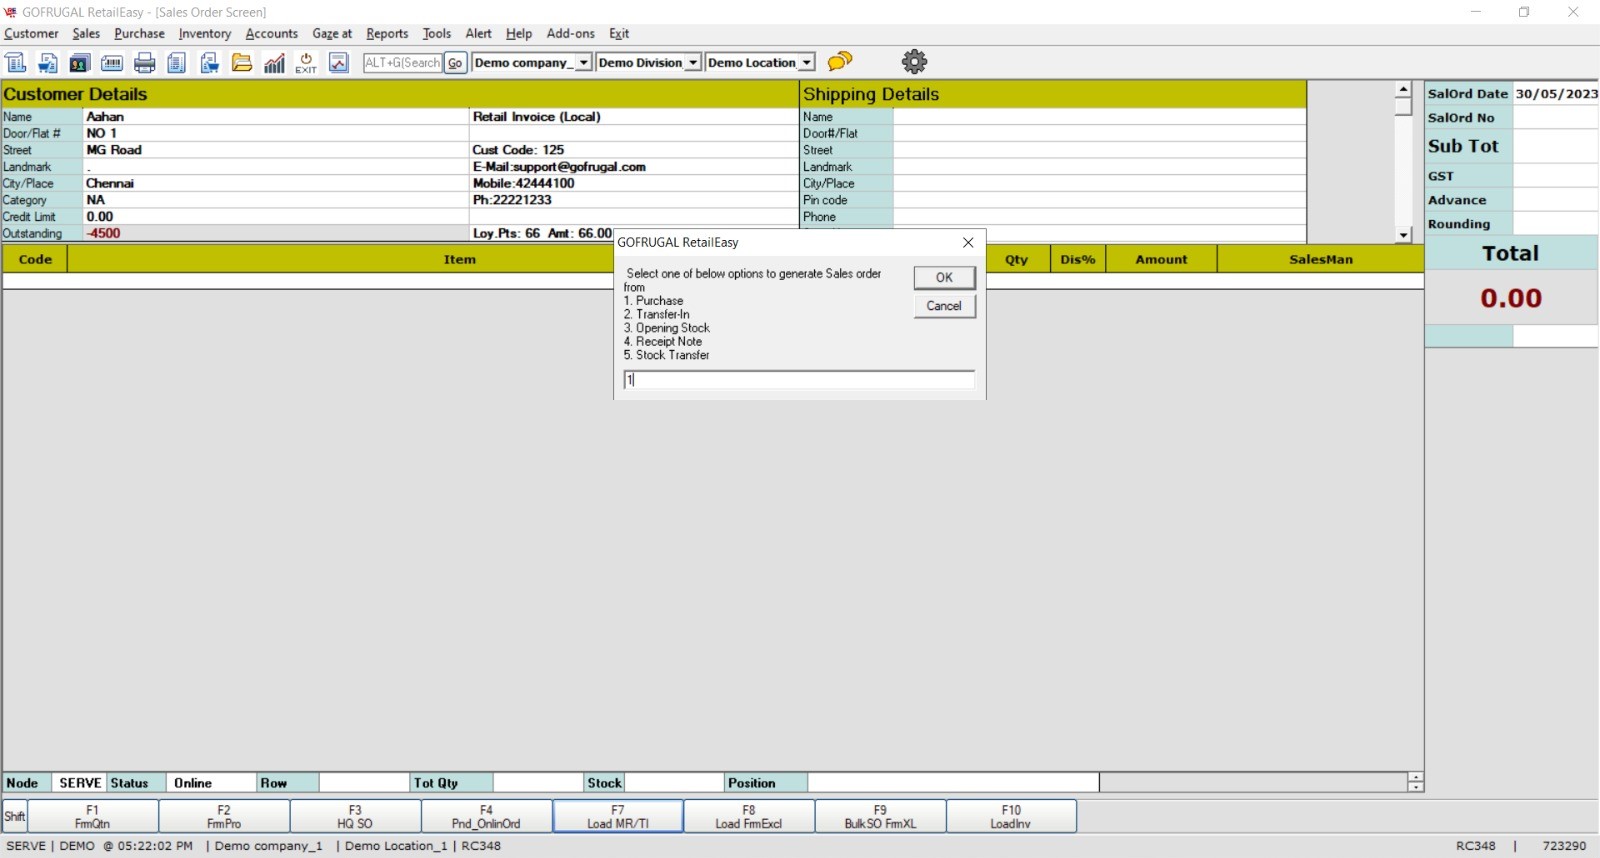Click the EXIT power icon in toolbar
The width and height of the screenshot is (1600, 858).
click(x=306, y=62)
